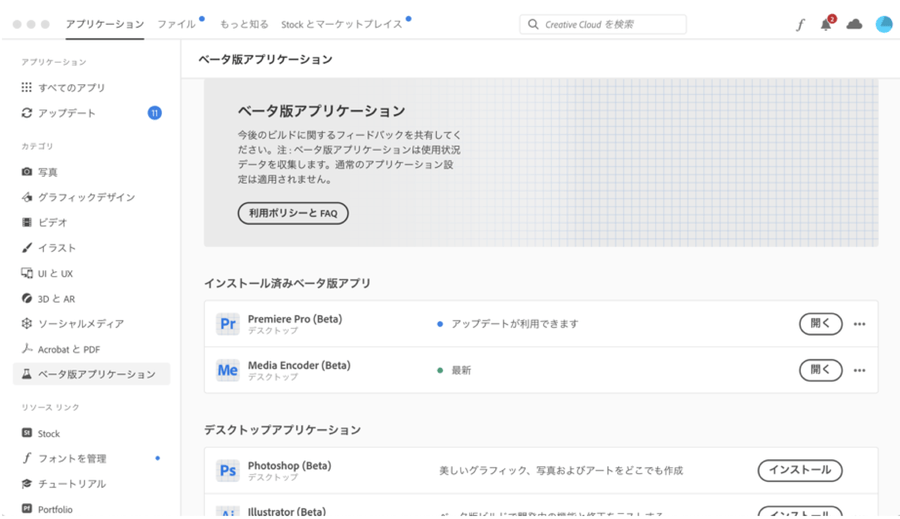Switch to the ファイル tab
900x519 pixels.
coord(177,24)
